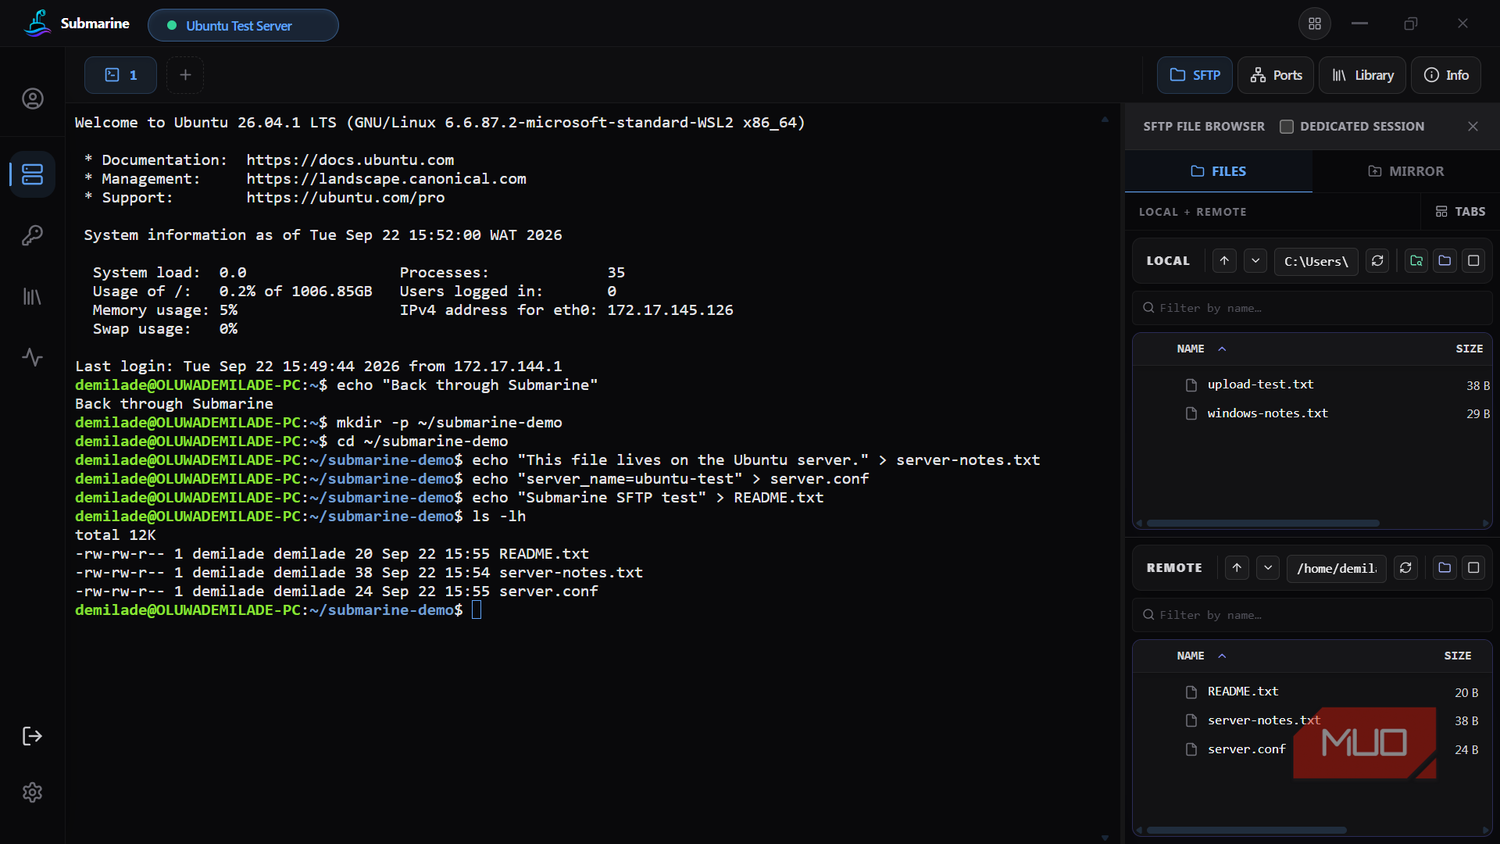The height and width of the screenshot is (844, 1500).
Task: Open the profile icon in left sidebar
Action: [x=33, y=99]
